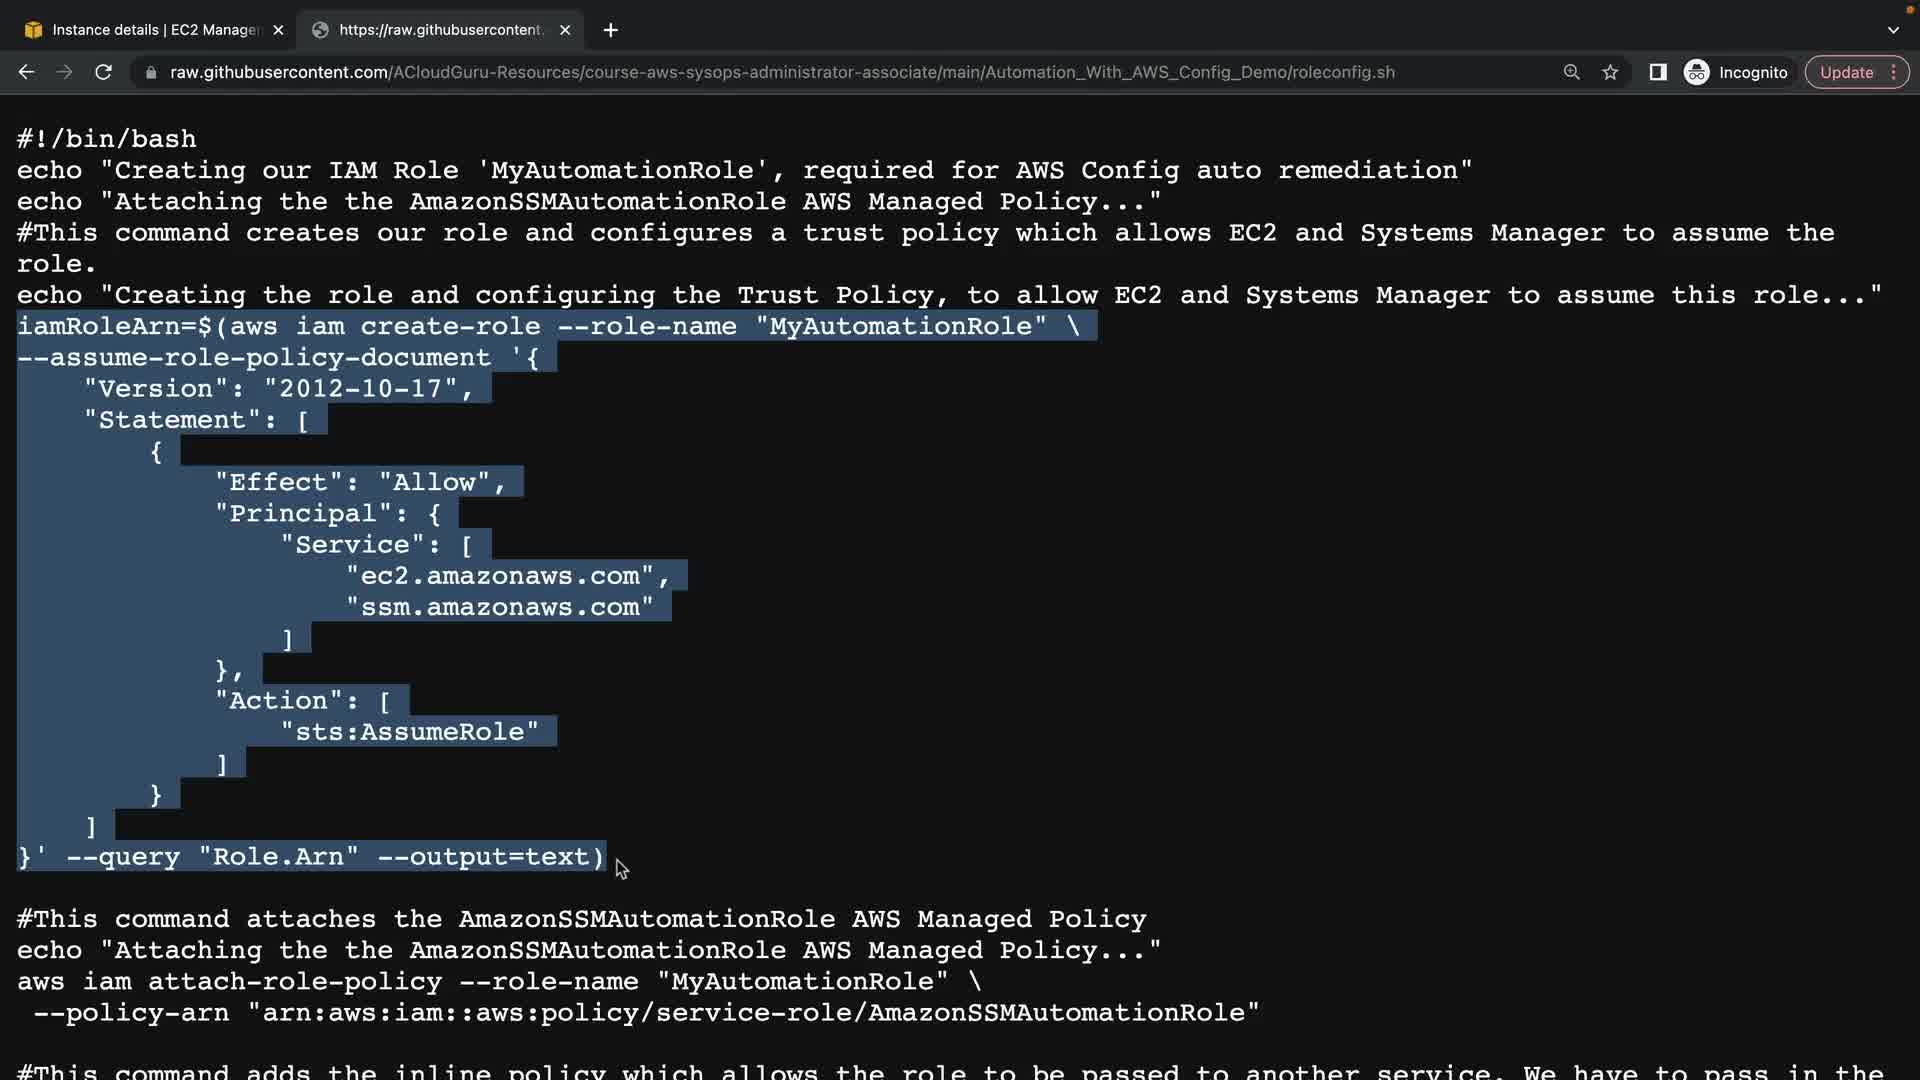Close the EC2 Instance details tab

(278, 30)
